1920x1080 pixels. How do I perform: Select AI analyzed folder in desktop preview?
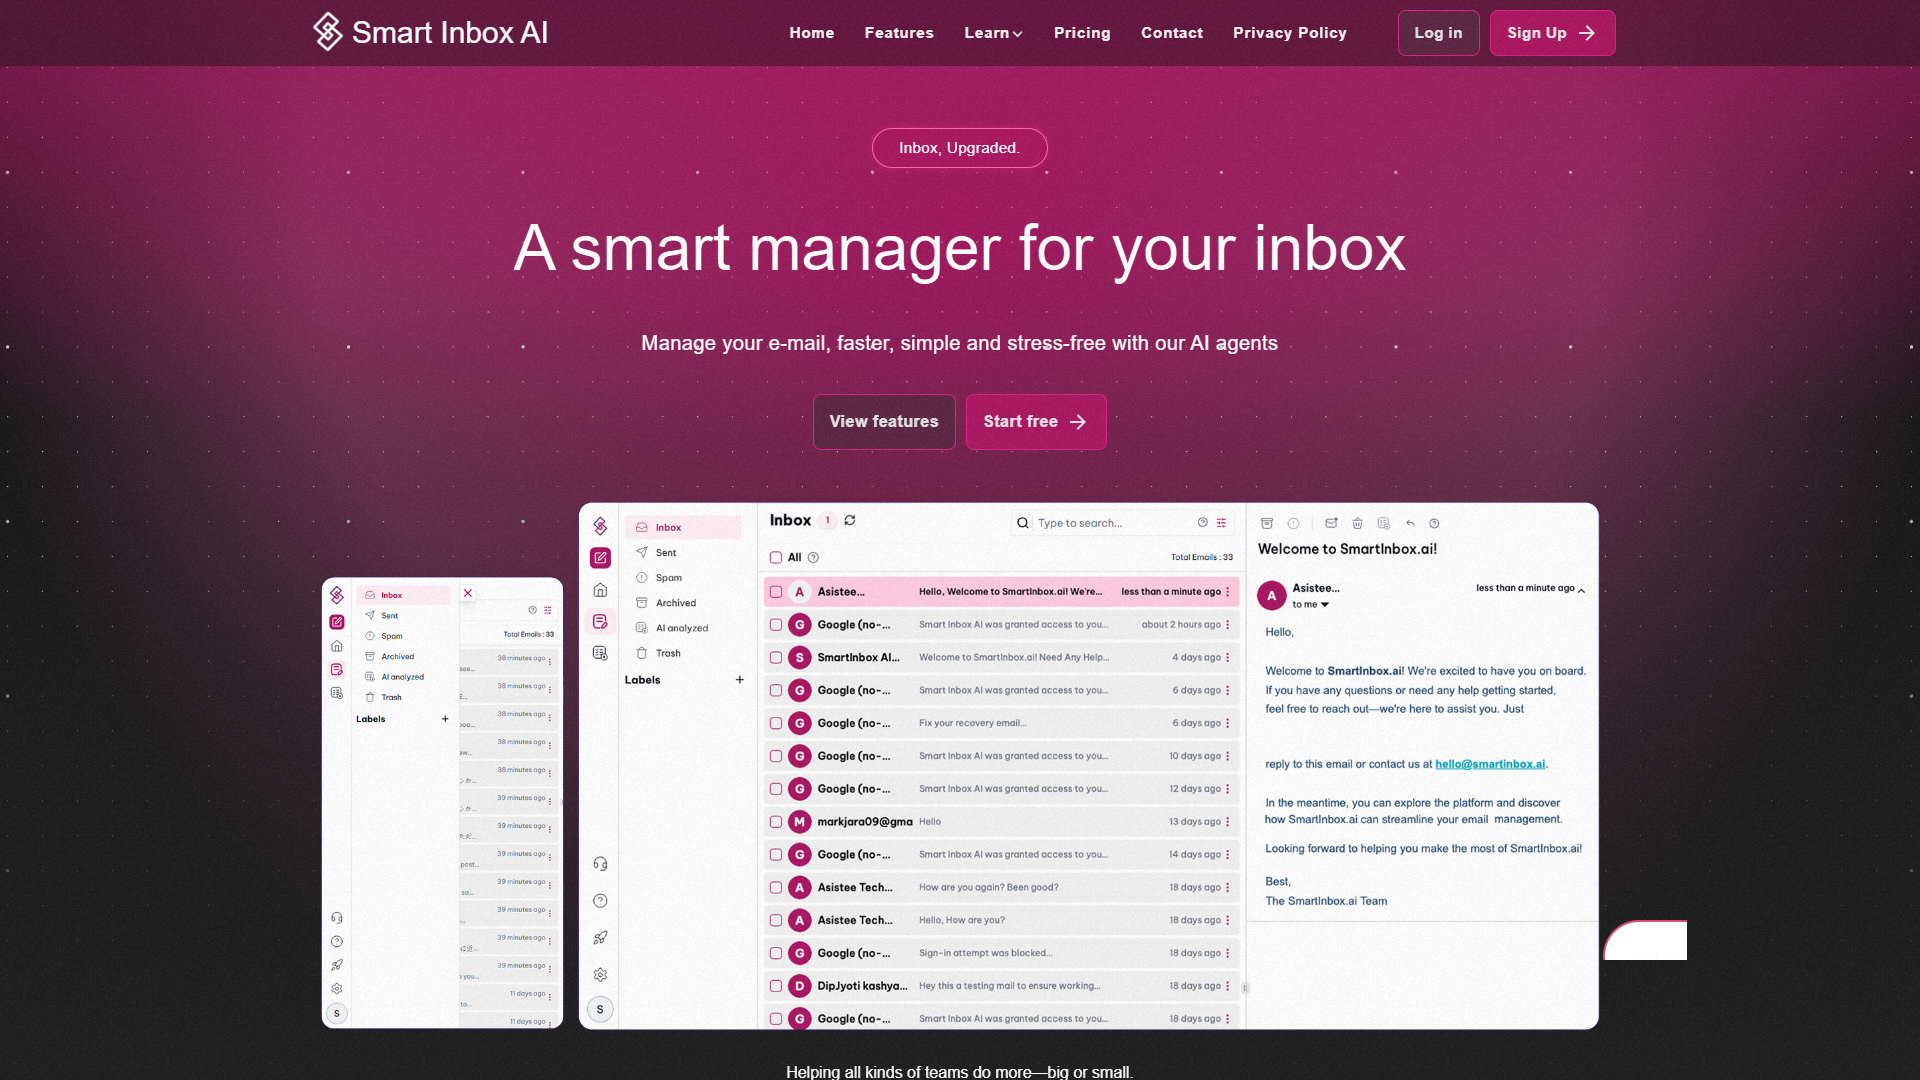(683, 628)
